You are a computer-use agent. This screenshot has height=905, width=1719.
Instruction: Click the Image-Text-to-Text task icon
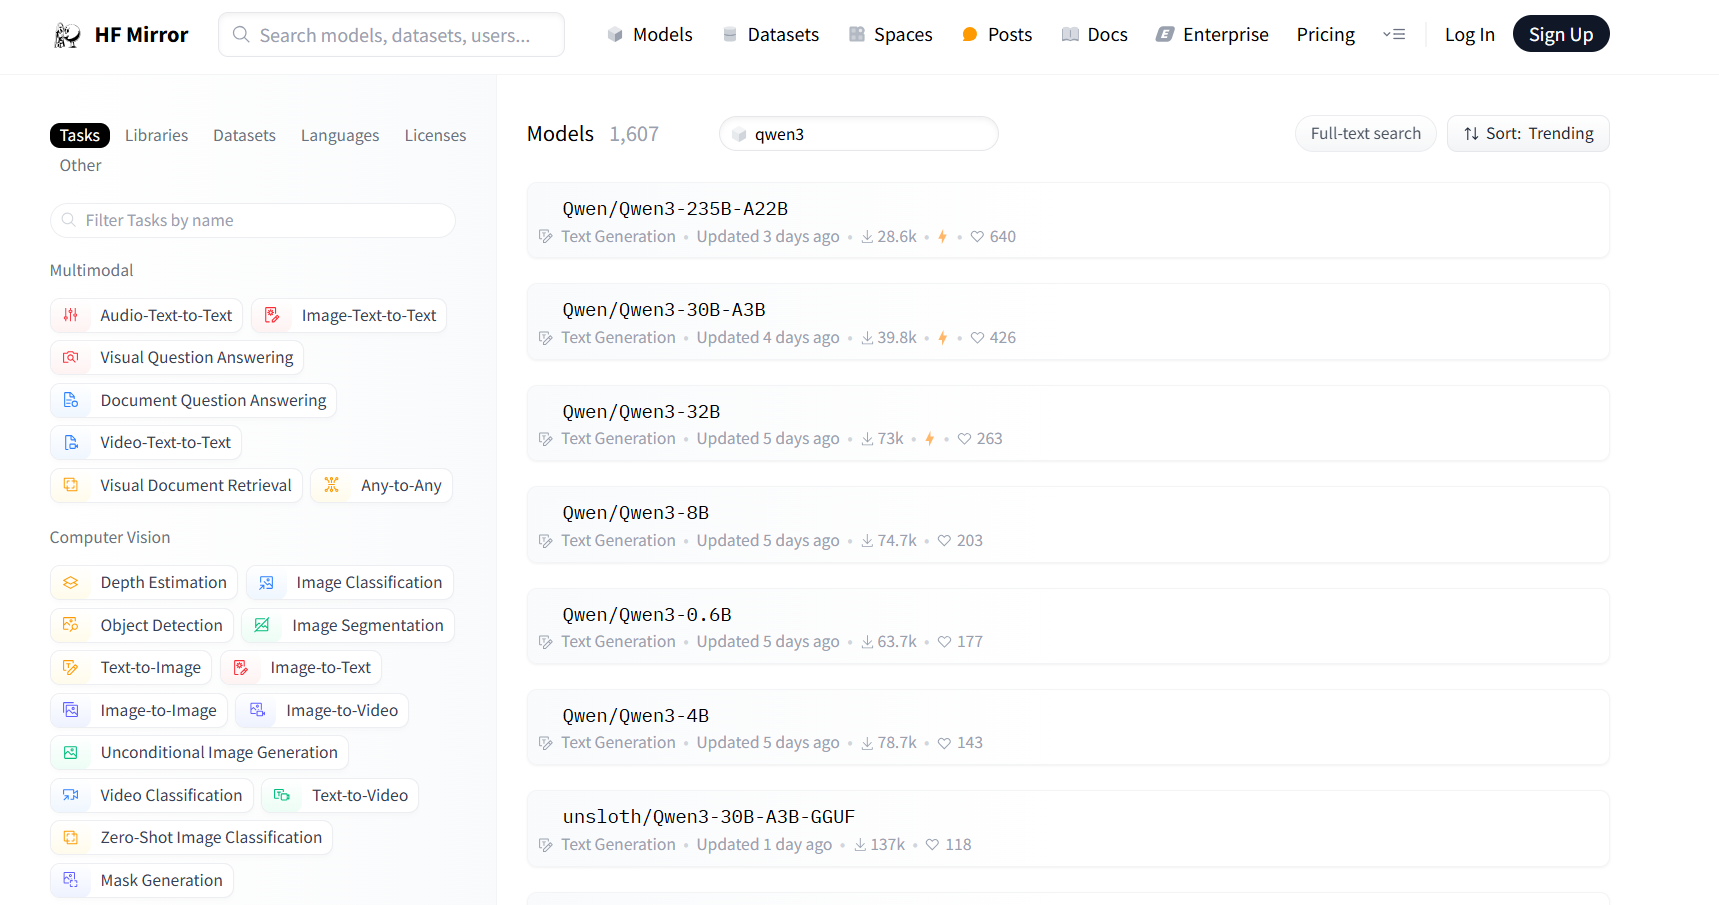(272, 315)
